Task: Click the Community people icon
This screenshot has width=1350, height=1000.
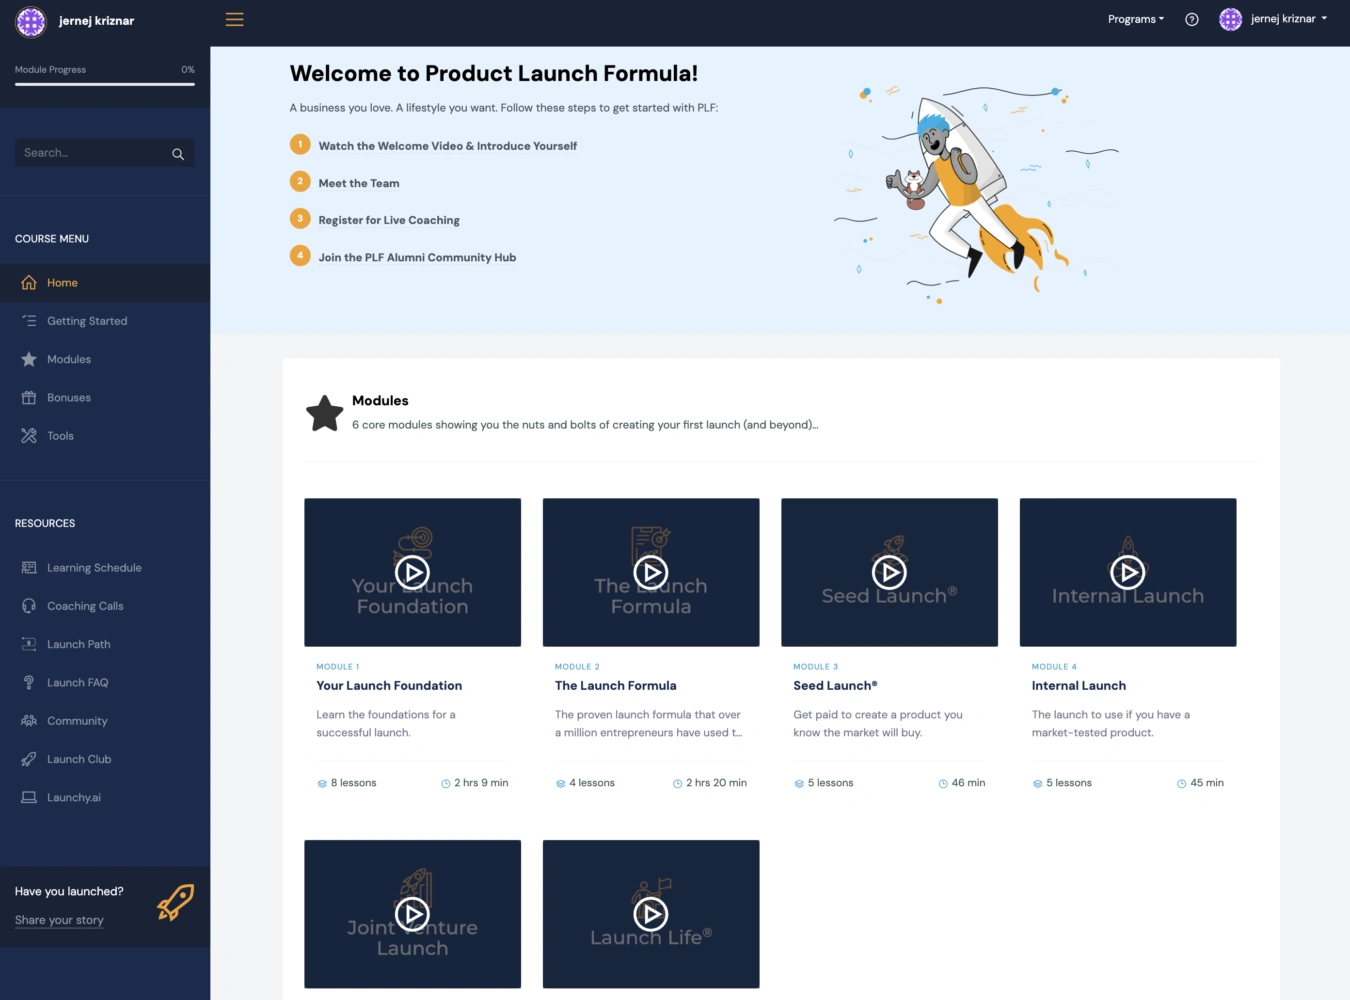Action: (29, 721)
